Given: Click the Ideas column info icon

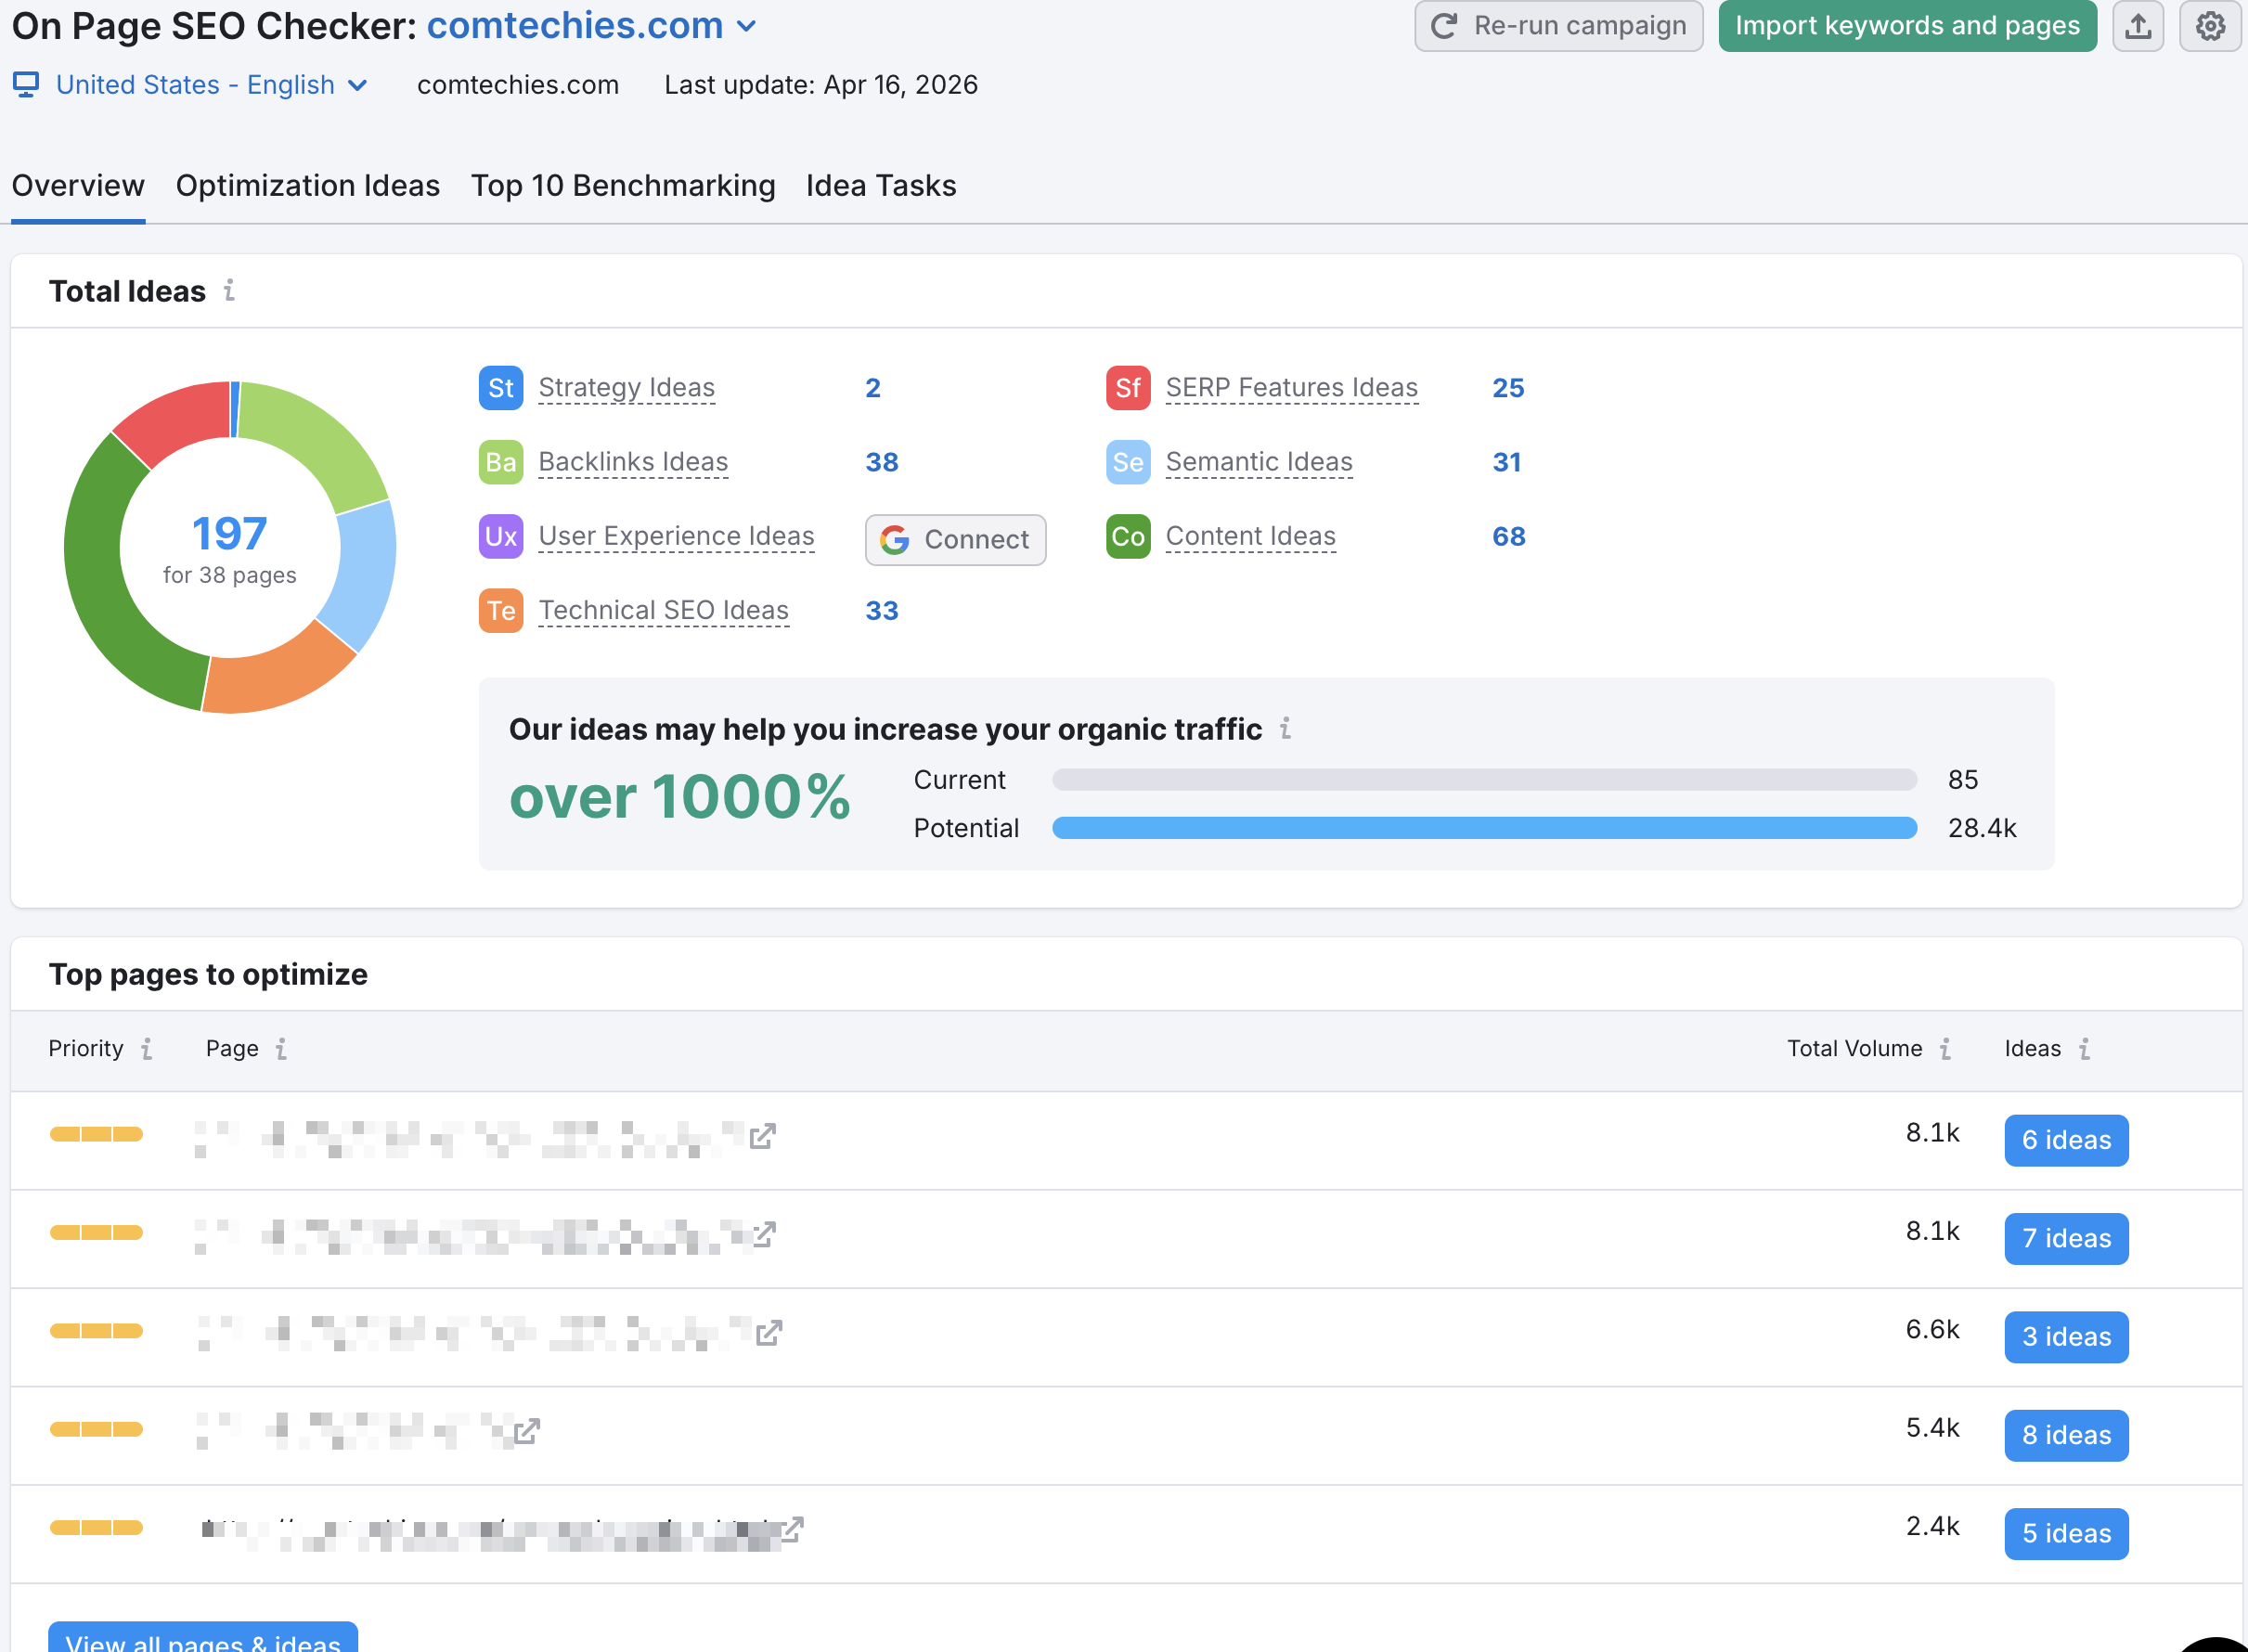Looking at the screenshot, I should click(x=2084, y=1048).
